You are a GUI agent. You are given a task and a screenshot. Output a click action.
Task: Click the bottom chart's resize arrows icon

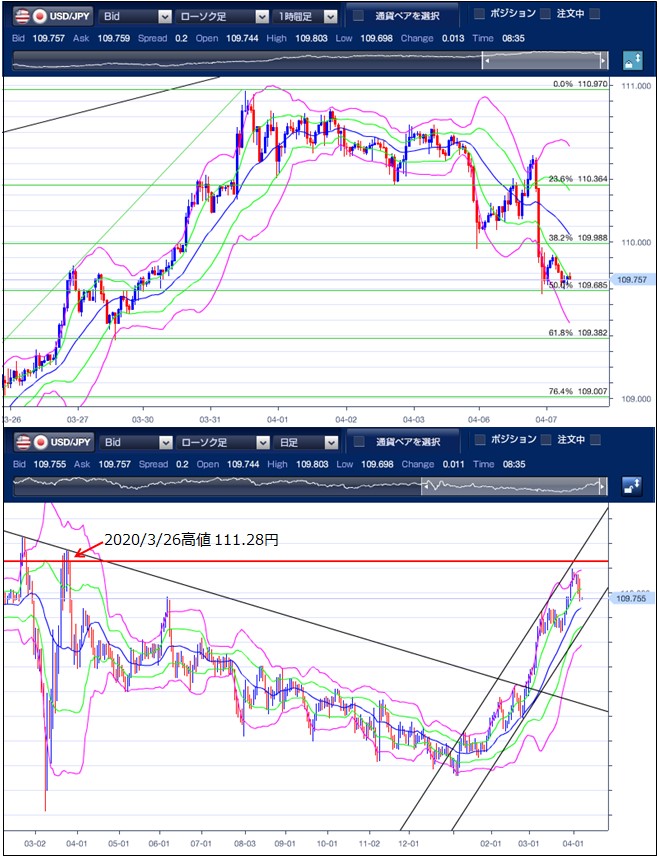coord(631,486)
